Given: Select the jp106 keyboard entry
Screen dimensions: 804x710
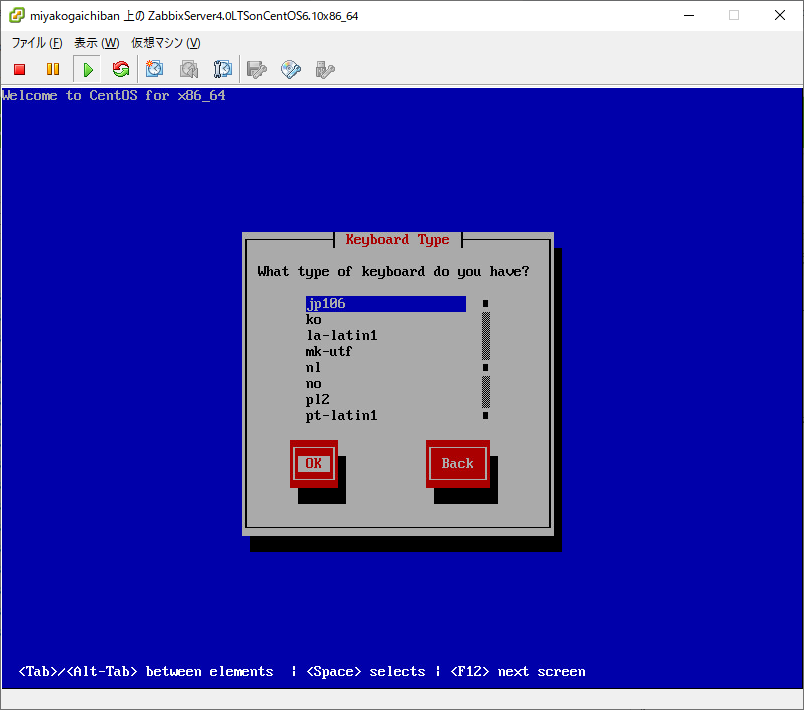Looking at the screenshot, I should pos(386,303).
